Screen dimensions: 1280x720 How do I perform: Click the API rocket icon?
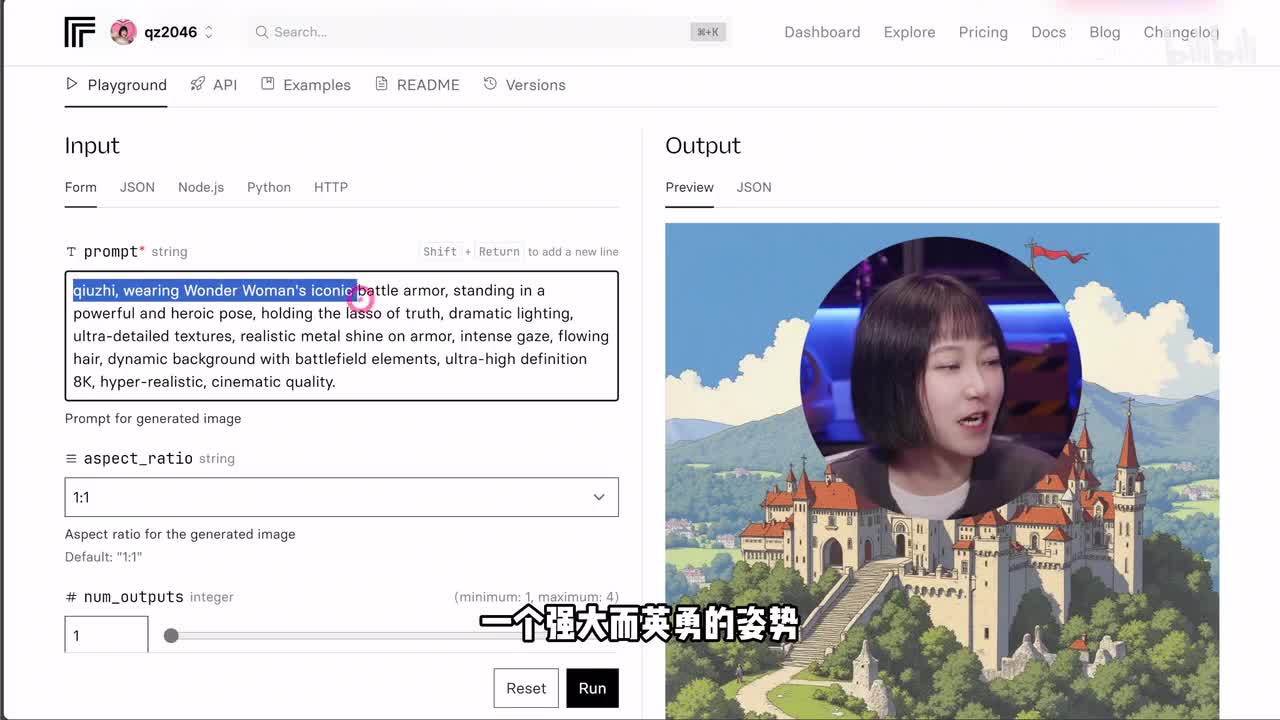[x=198, y=84]
